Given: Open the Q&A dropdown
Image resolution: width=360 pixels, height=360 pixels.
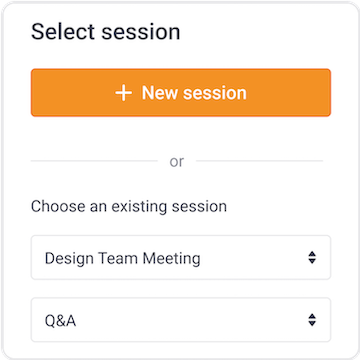Looking at the screenshot, I should [x=181, y=320].
